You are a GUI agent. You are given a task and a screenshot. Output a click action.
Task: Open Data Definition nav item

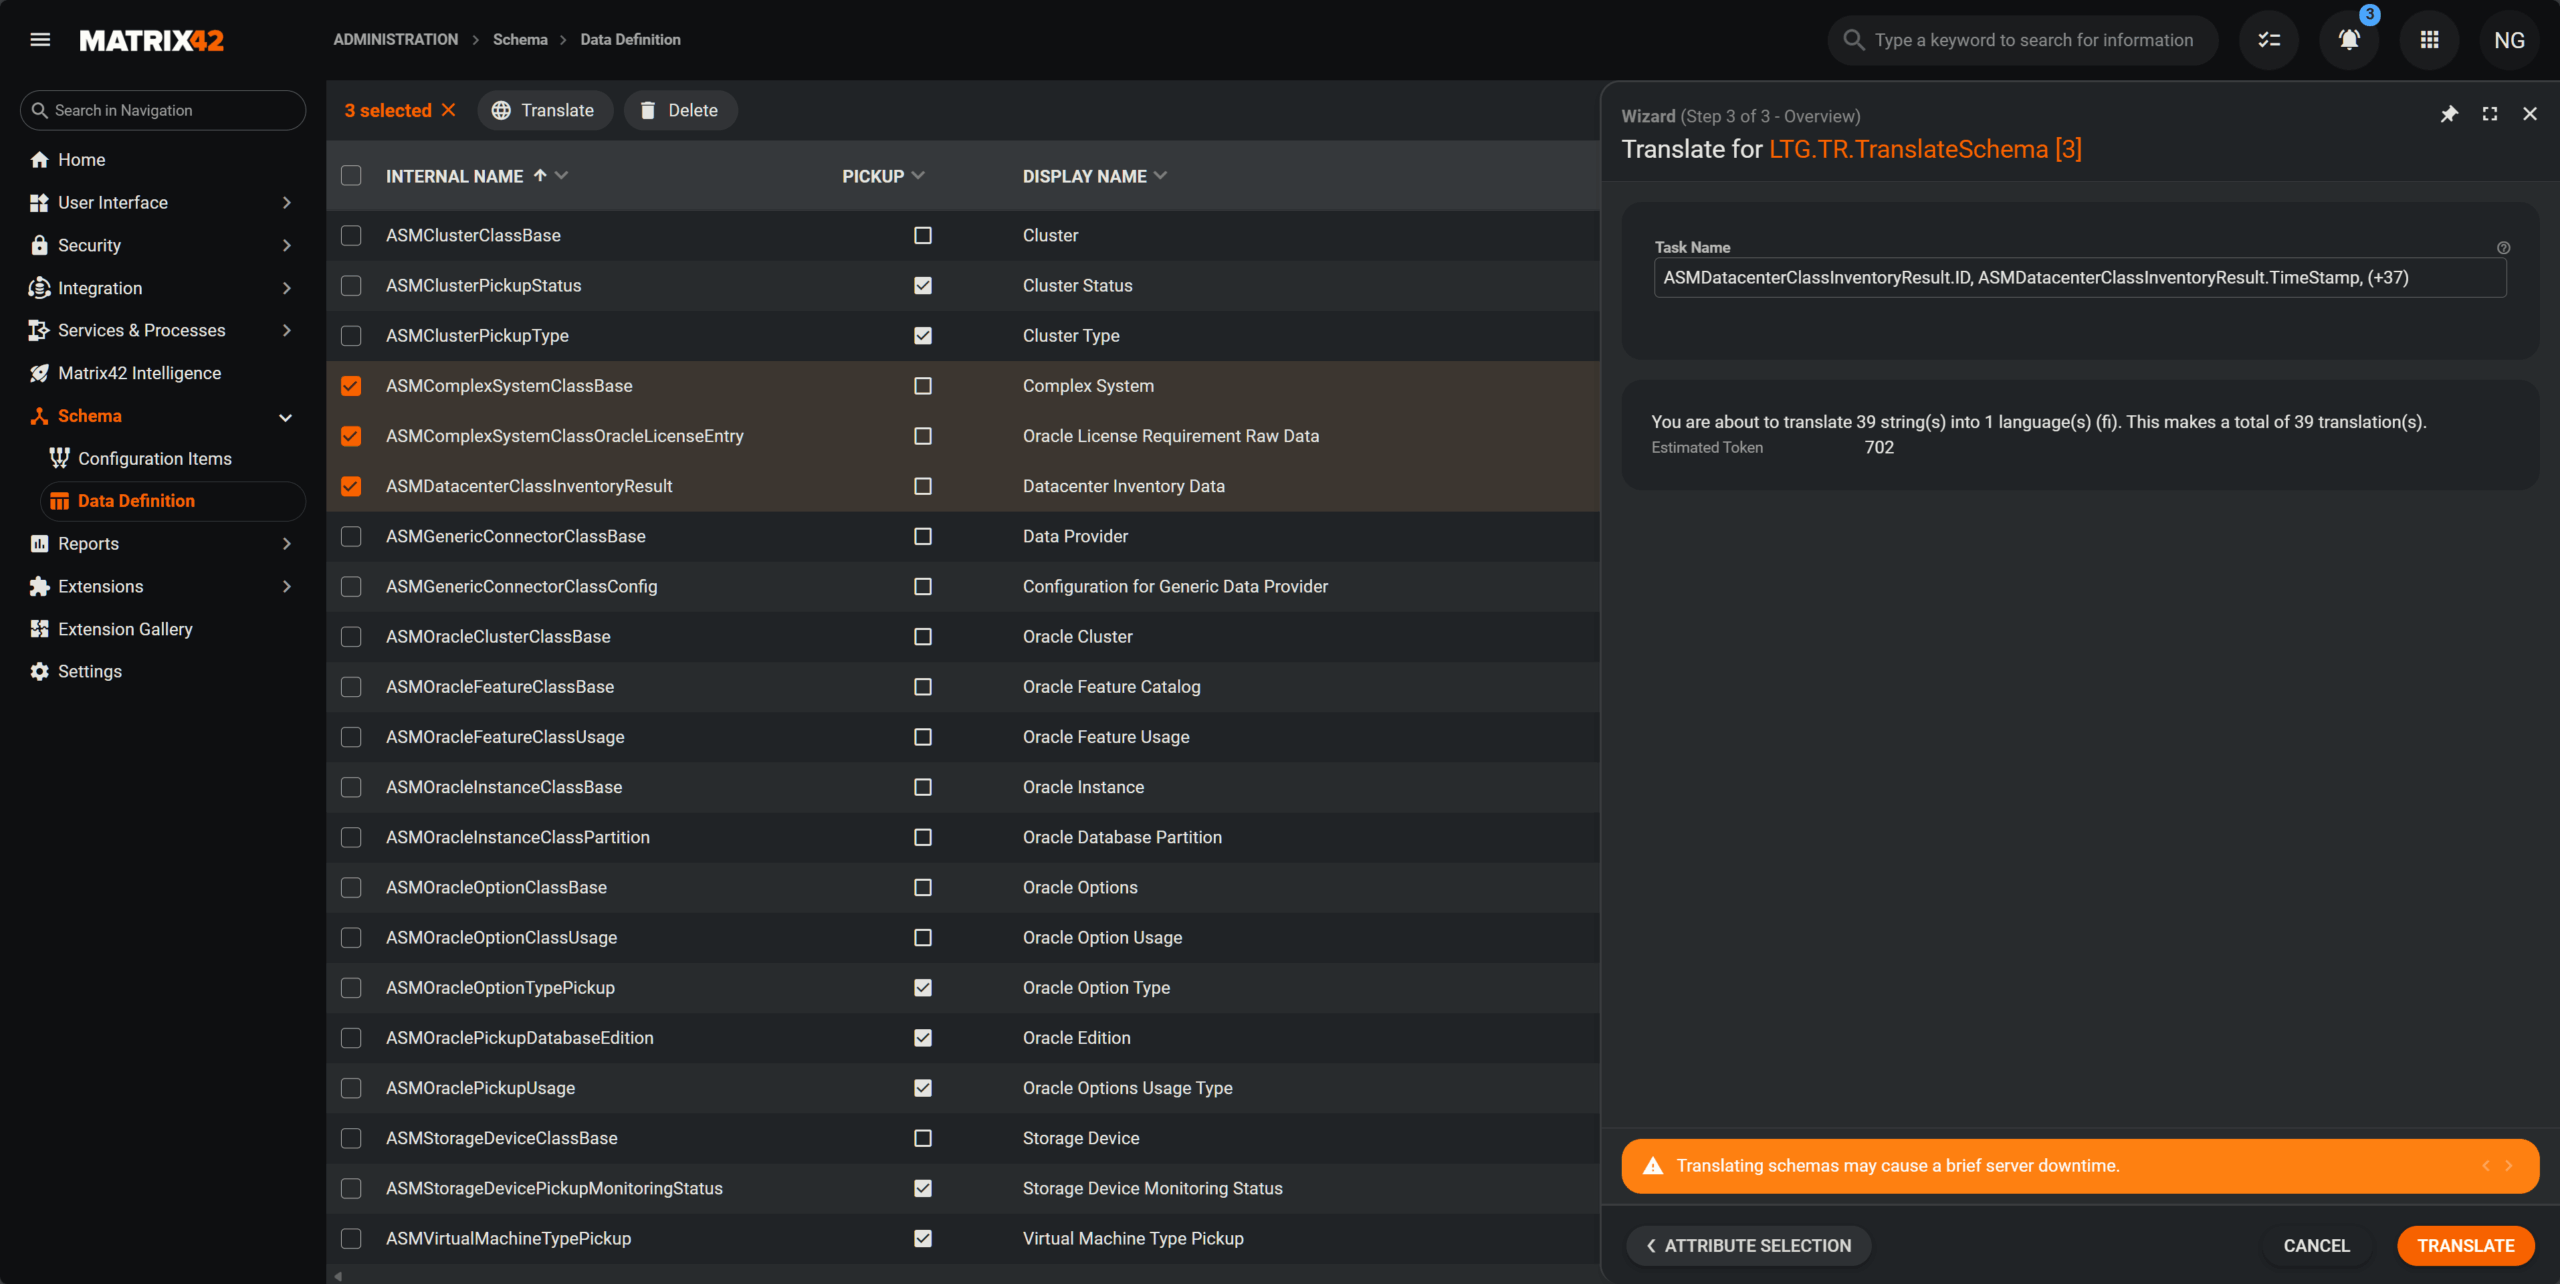(172, 501)
